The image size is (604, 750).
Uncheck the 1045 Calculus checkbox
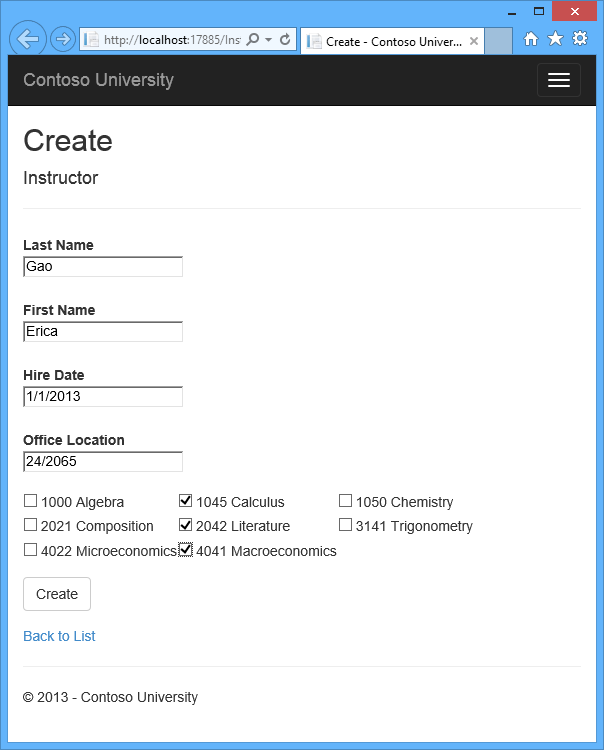click(186, 501)
